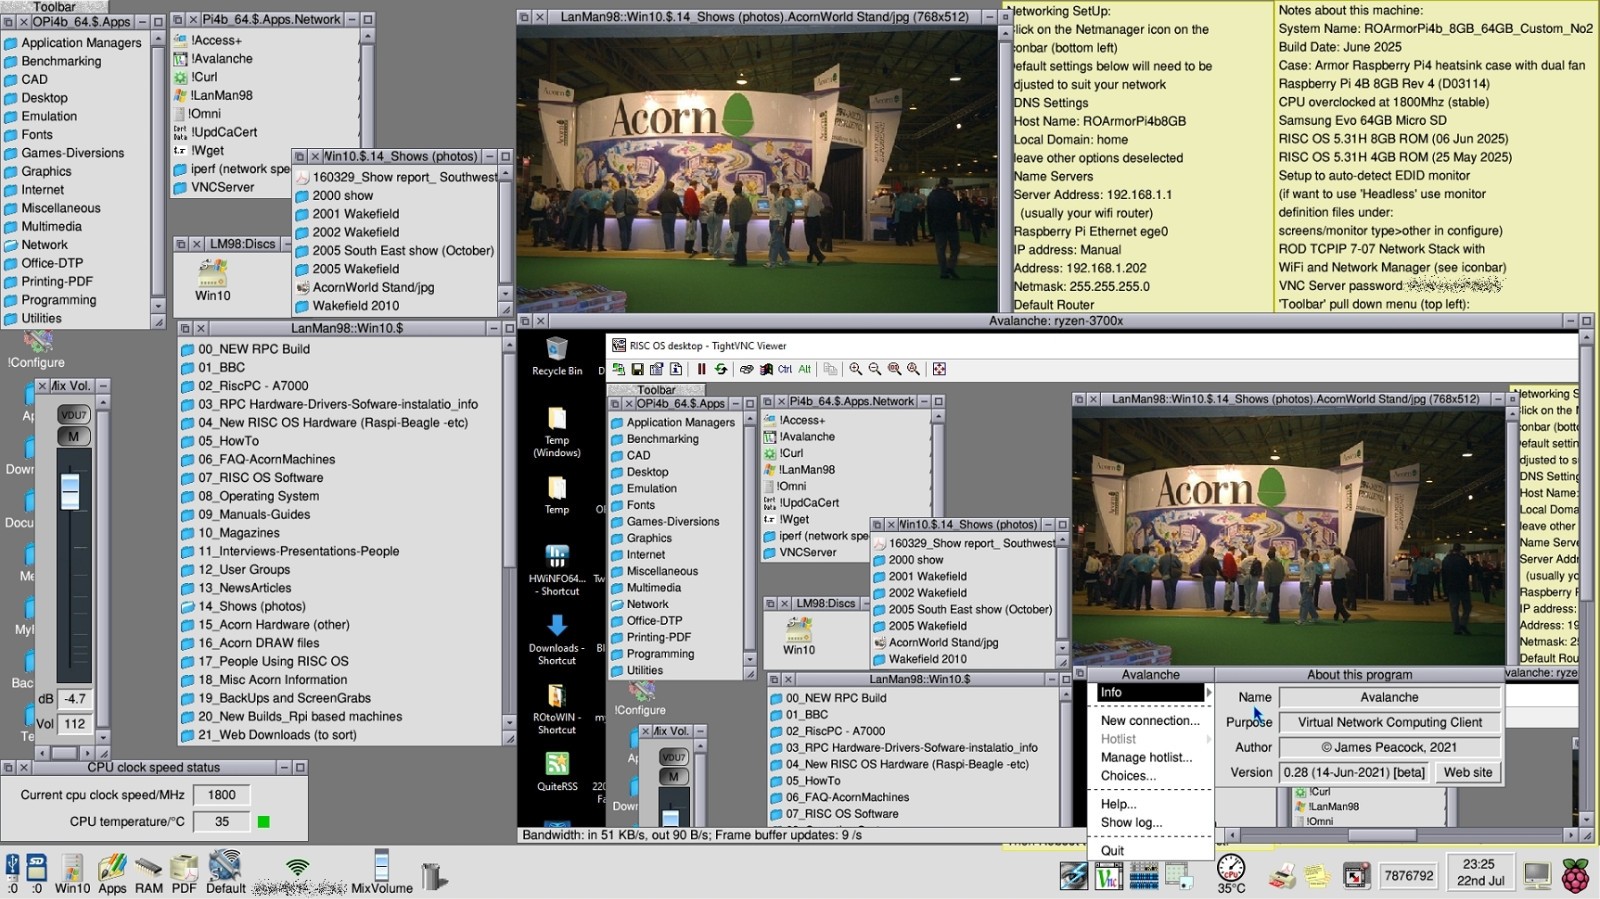Click current CPU clock speed field showing 1800
The image size is (1600, 899).
[221, 795]
